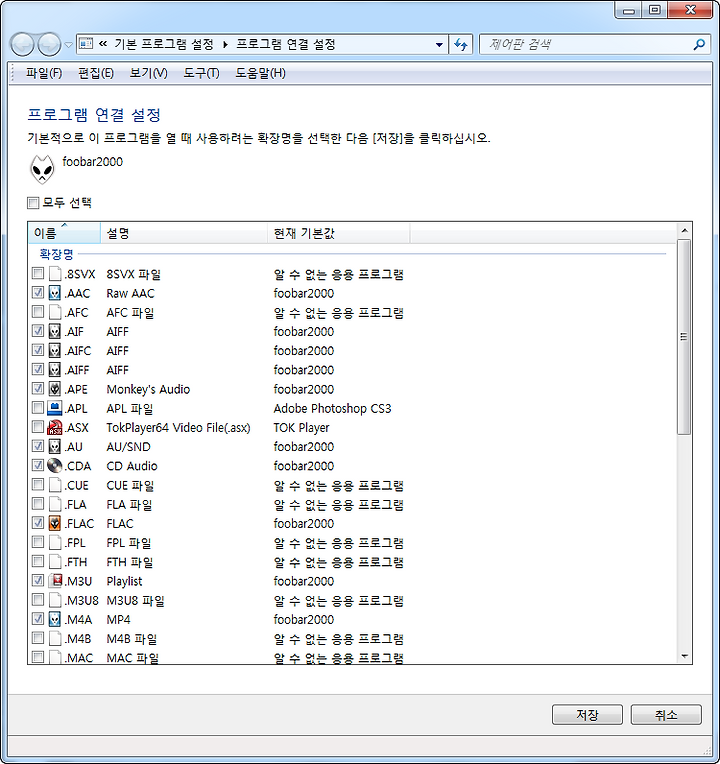Uncheck the .APE extension checkbox
This screenshot has height=764, width=720.
coord(38,388)
